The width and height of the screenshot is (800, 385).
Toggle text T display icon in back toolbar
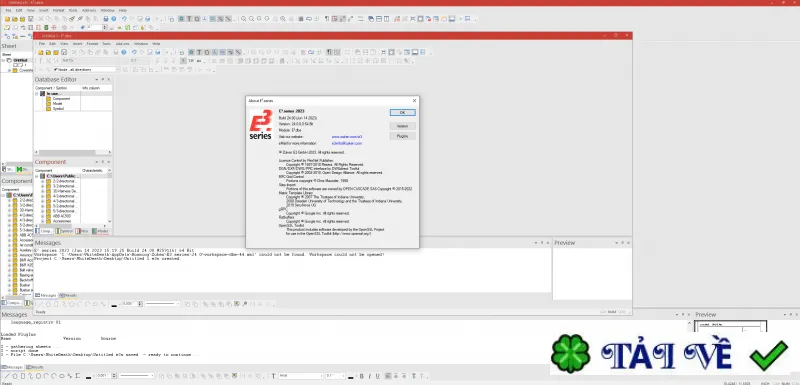coord(189,19)
